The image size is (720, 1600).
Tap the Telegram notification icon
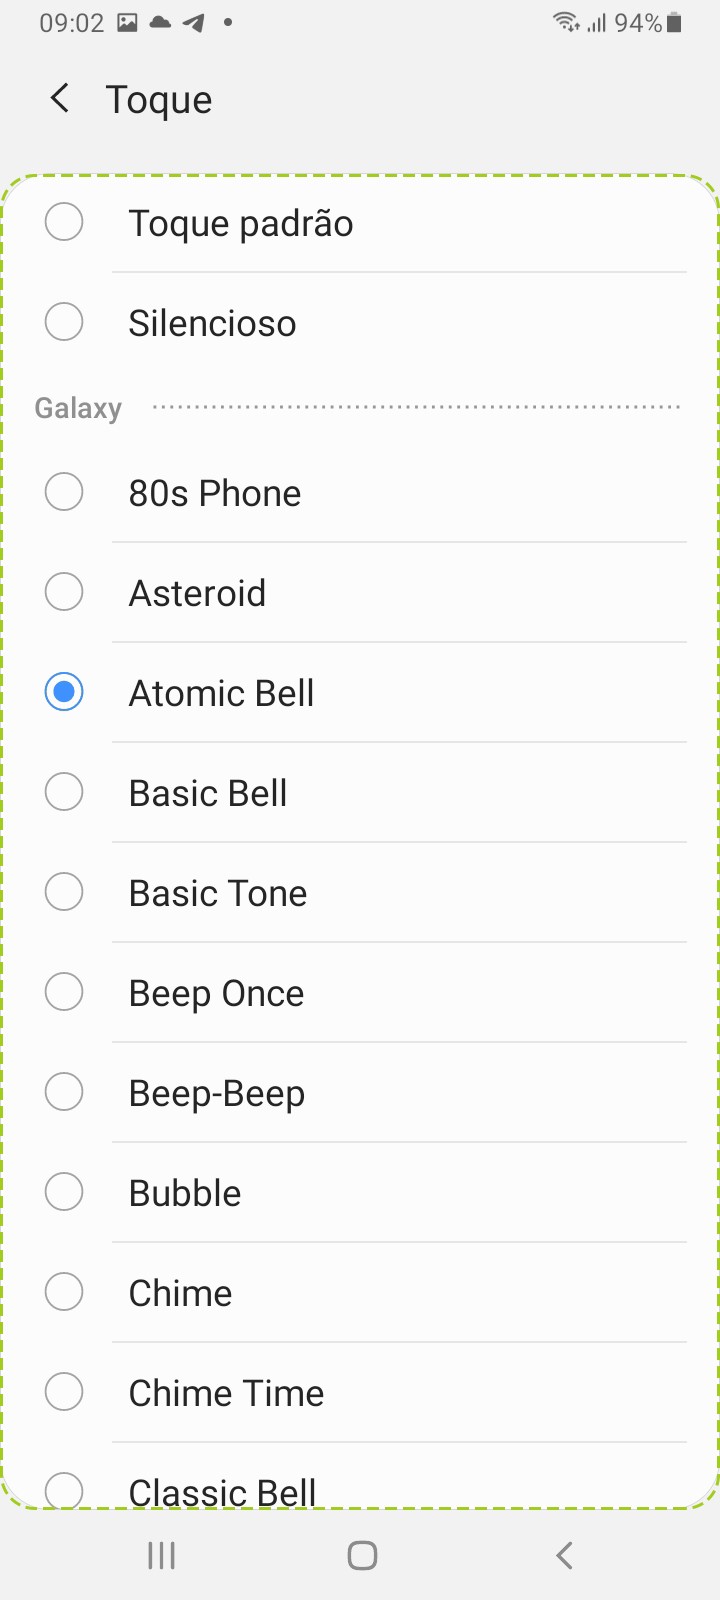coord(194,22)
